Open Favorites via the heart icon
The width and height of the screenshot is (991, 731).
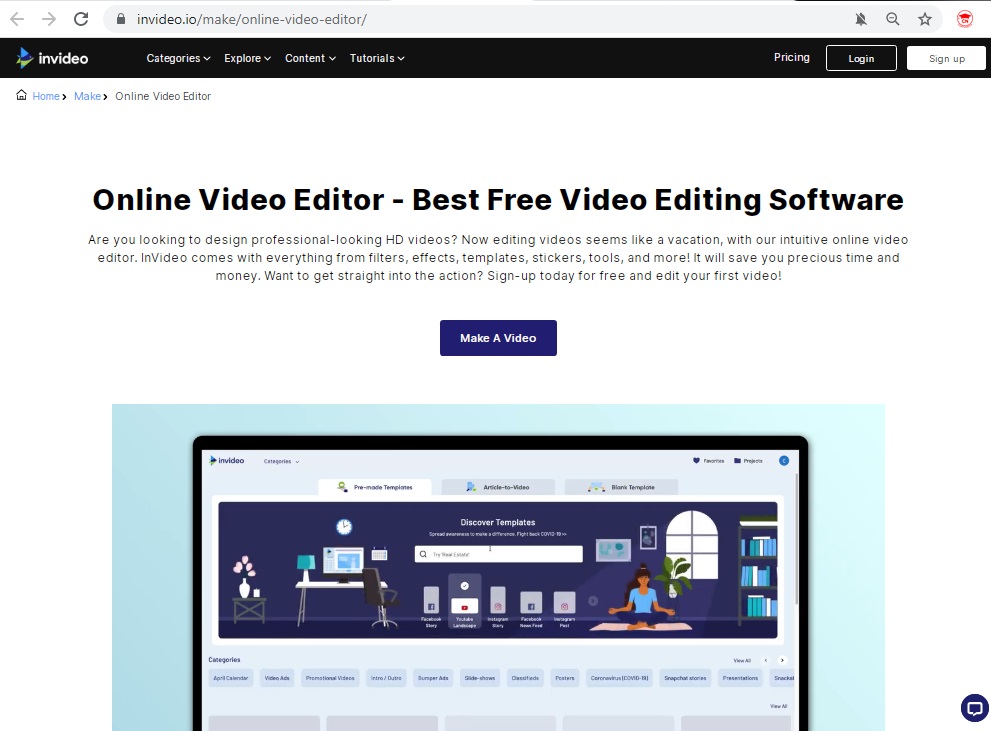coord(696,460)
